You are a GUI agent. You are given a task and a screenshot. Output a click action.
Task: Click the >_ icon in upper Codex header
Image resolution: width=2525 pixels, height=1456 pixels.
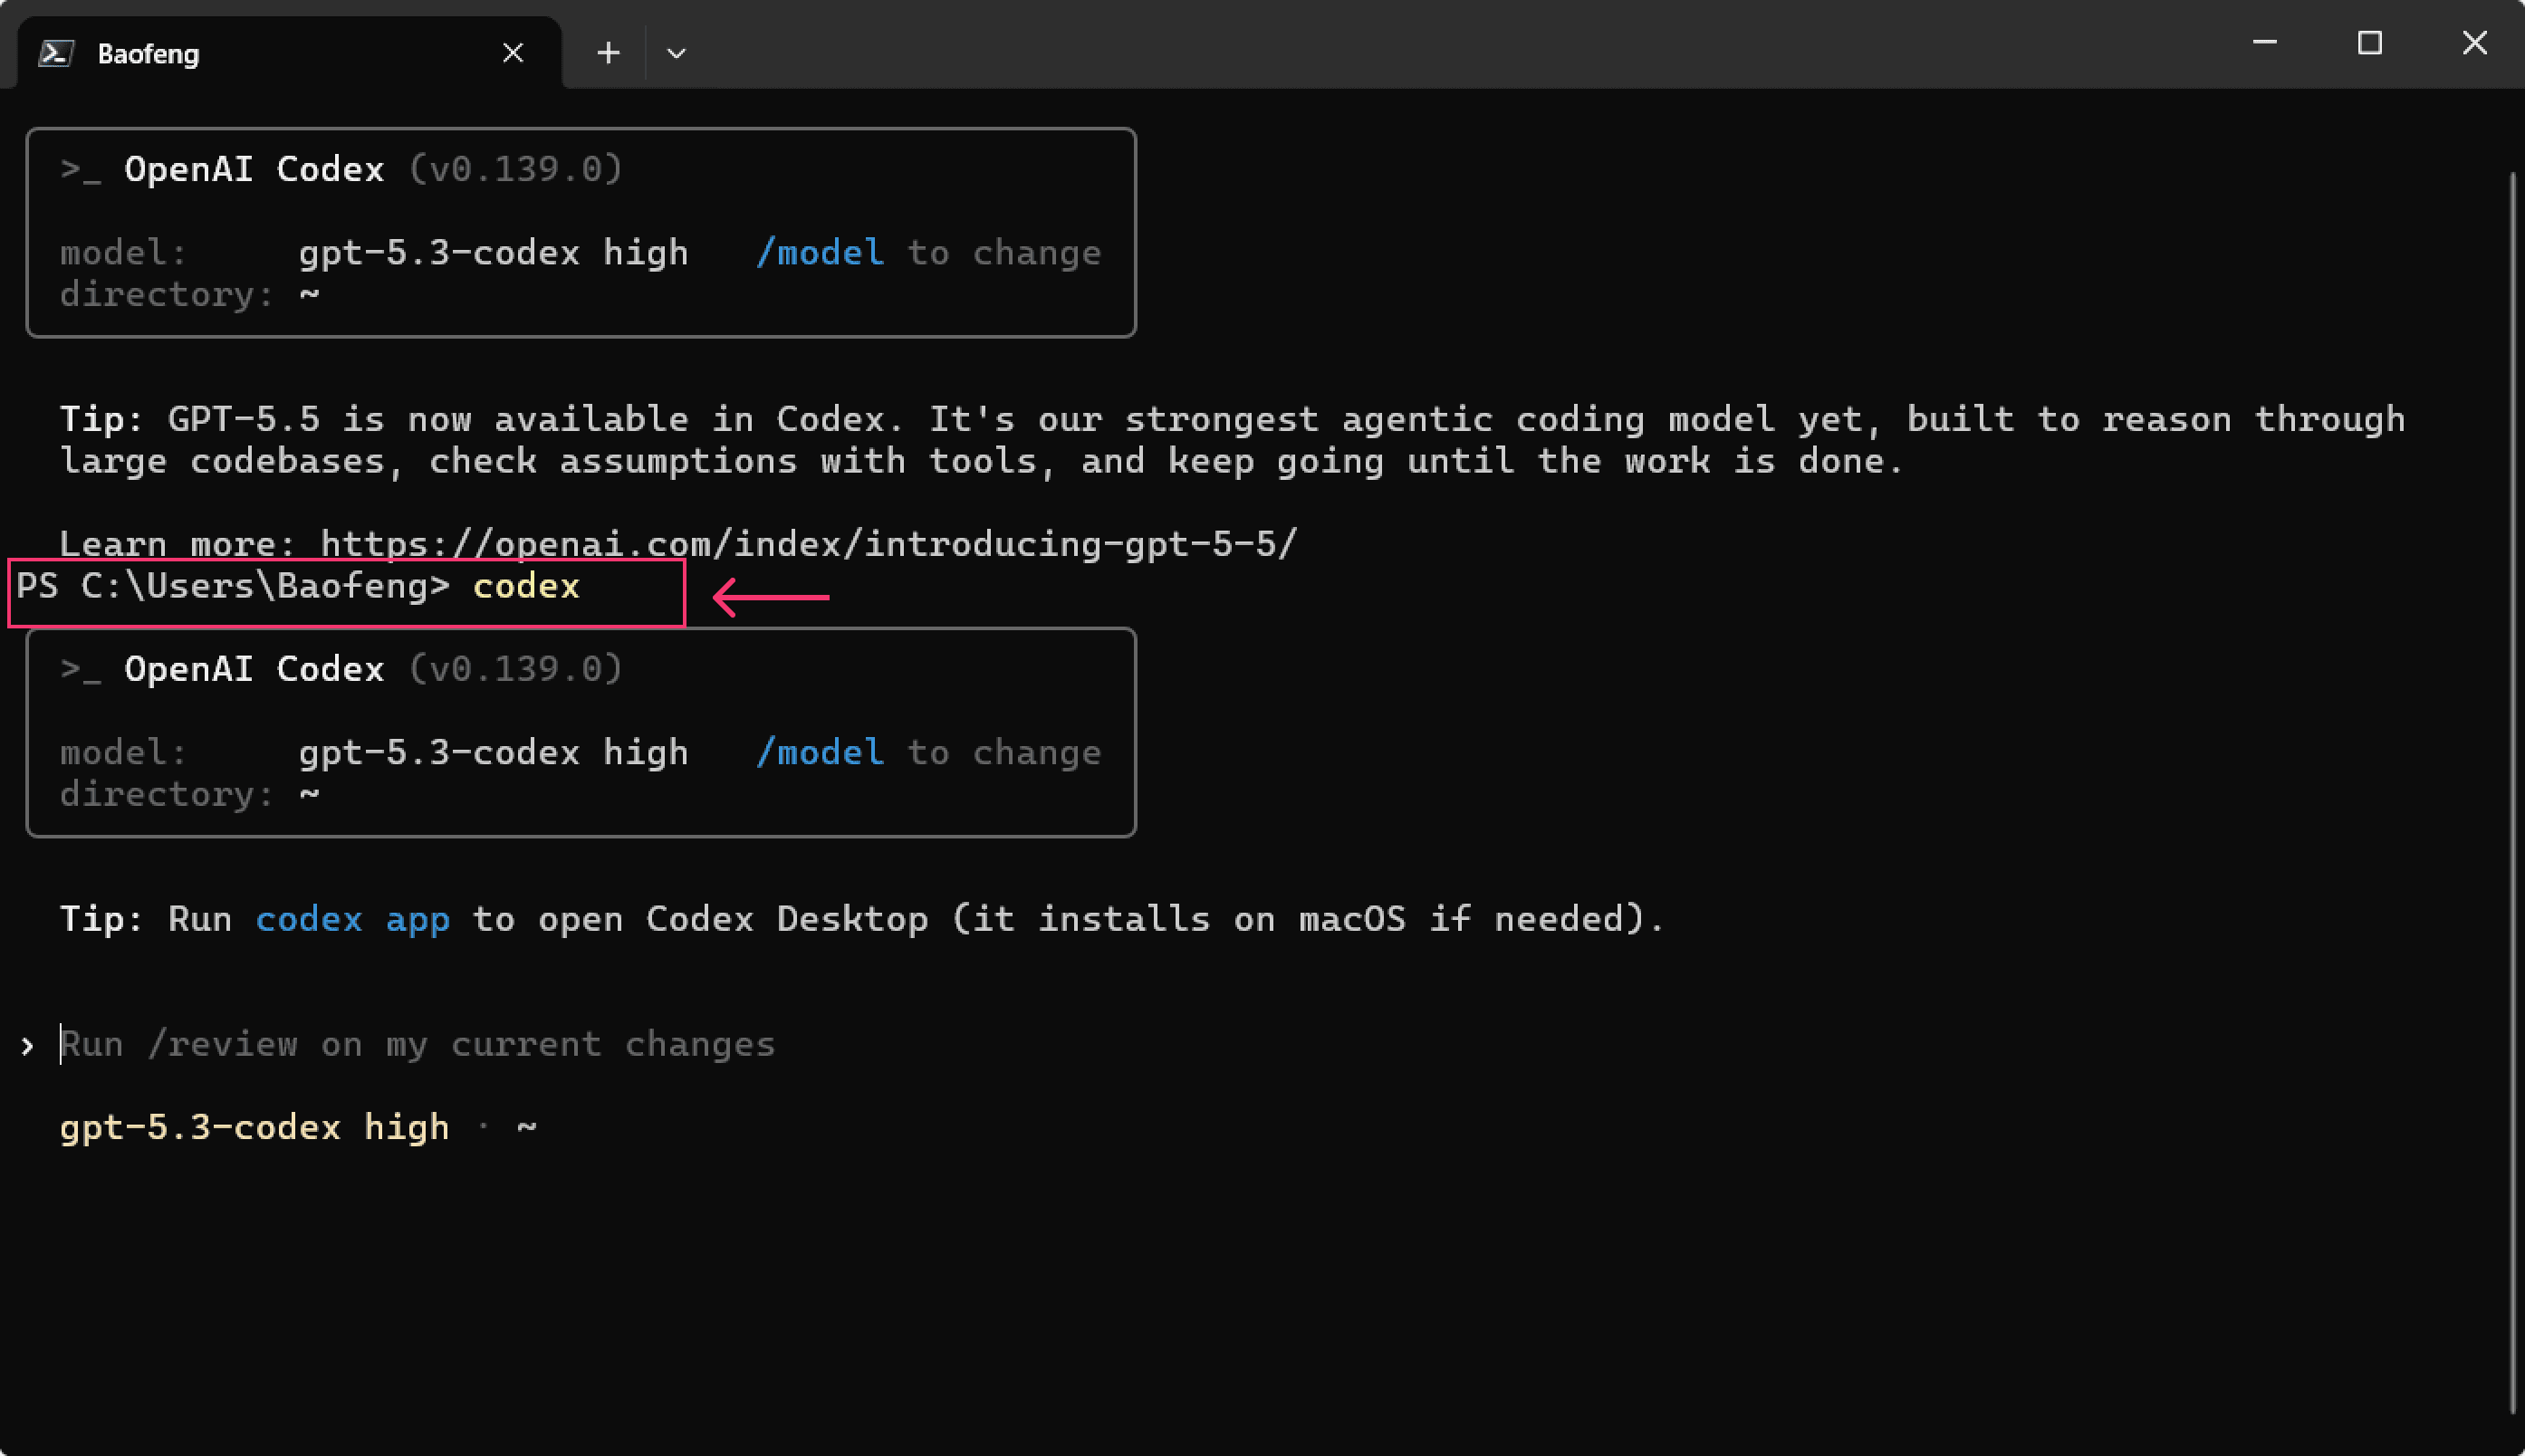80,170
